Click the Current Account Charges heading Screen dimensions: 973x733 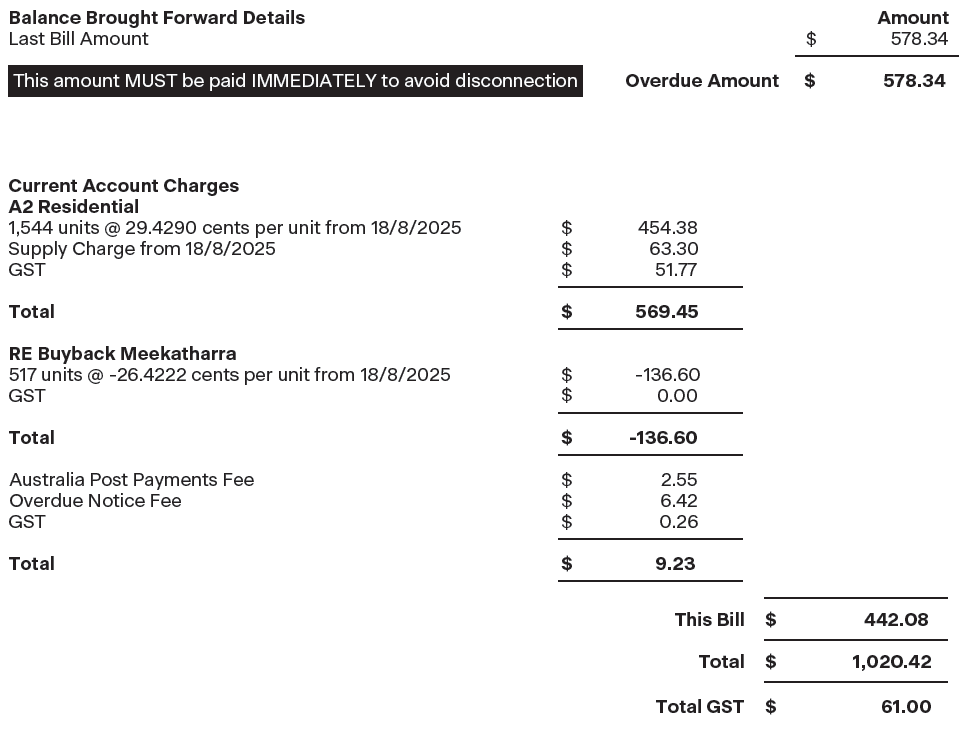coord(123,186)
